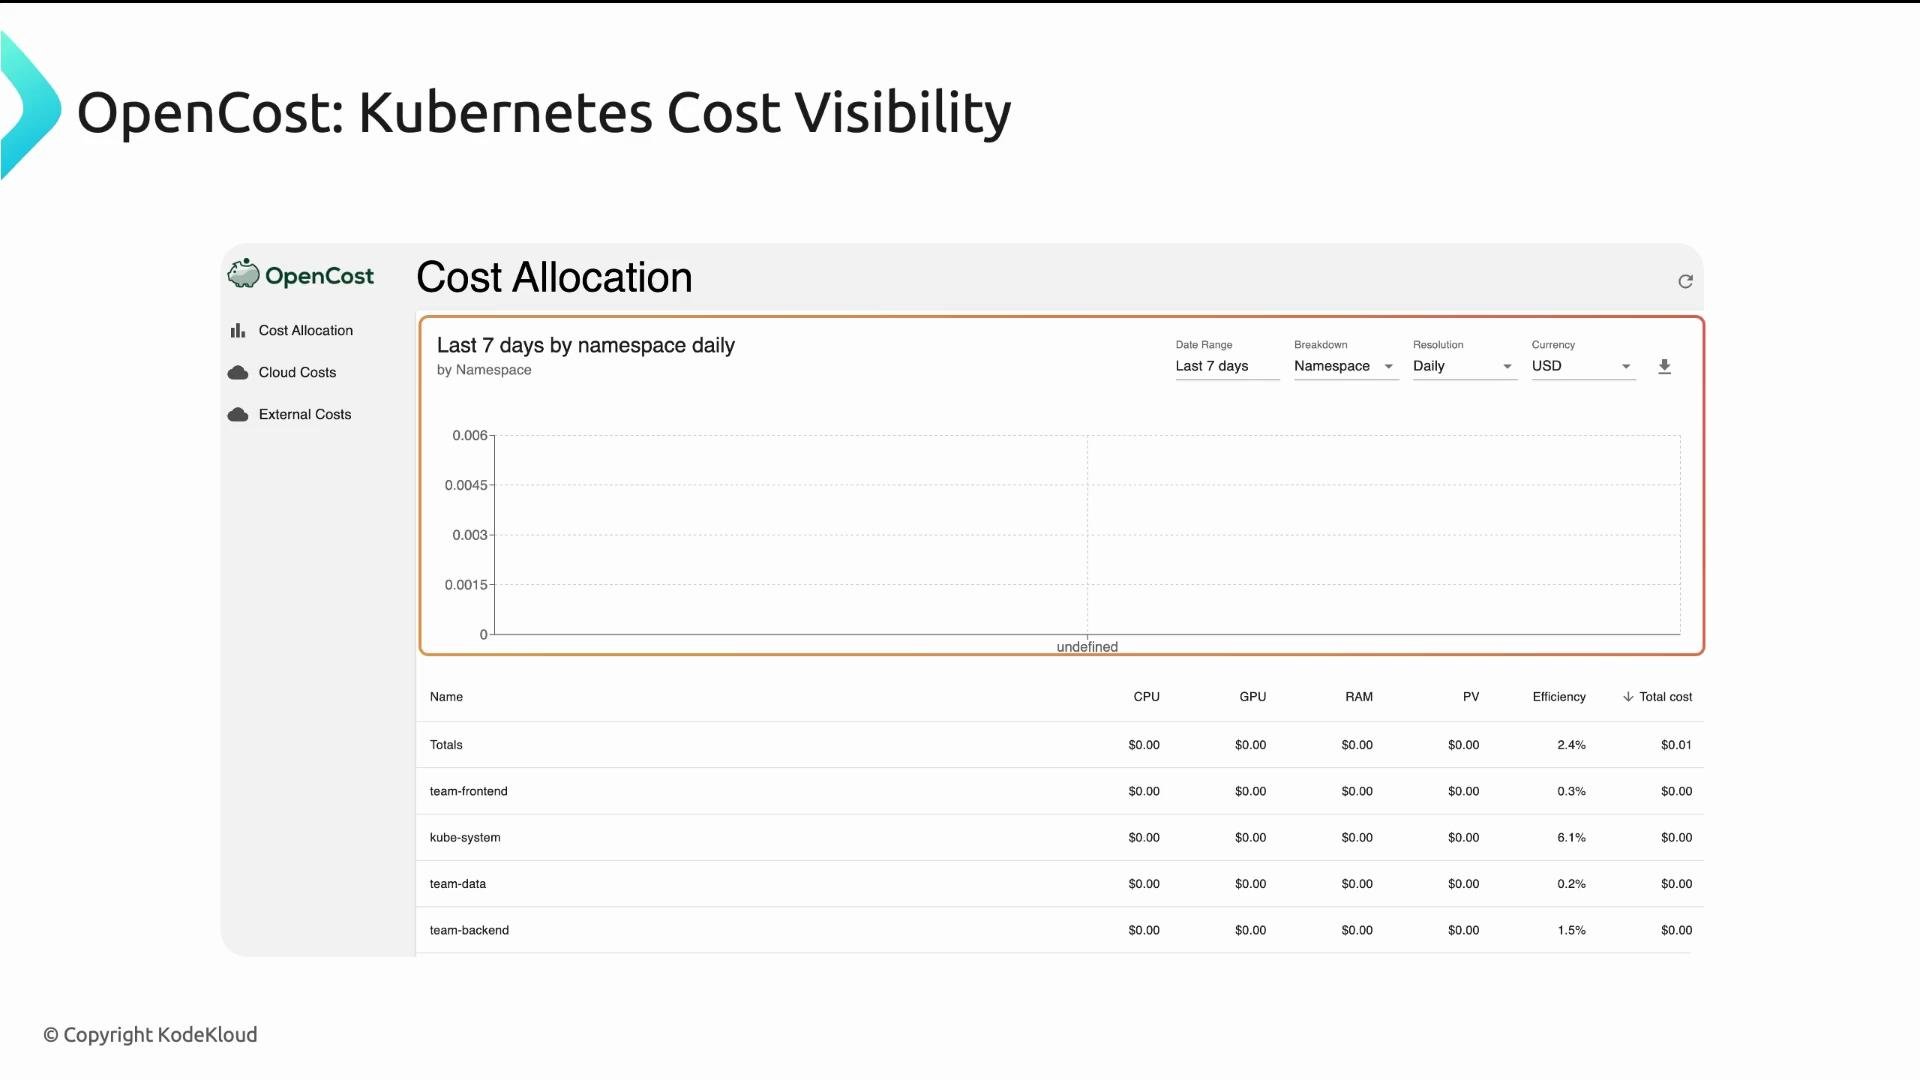Select the team-data namespace row
Image resolution: width=1920 pixels, height=1080 pixels.
[x=1059, y=884]
